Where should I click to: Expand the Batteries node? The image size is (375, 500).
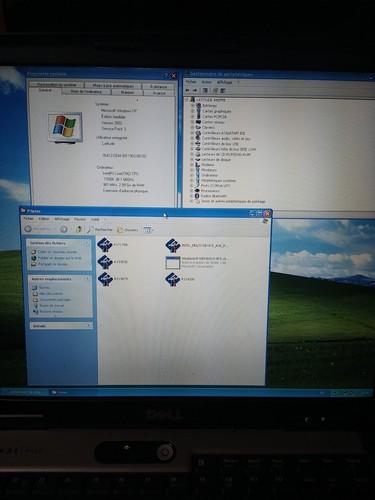192,105
